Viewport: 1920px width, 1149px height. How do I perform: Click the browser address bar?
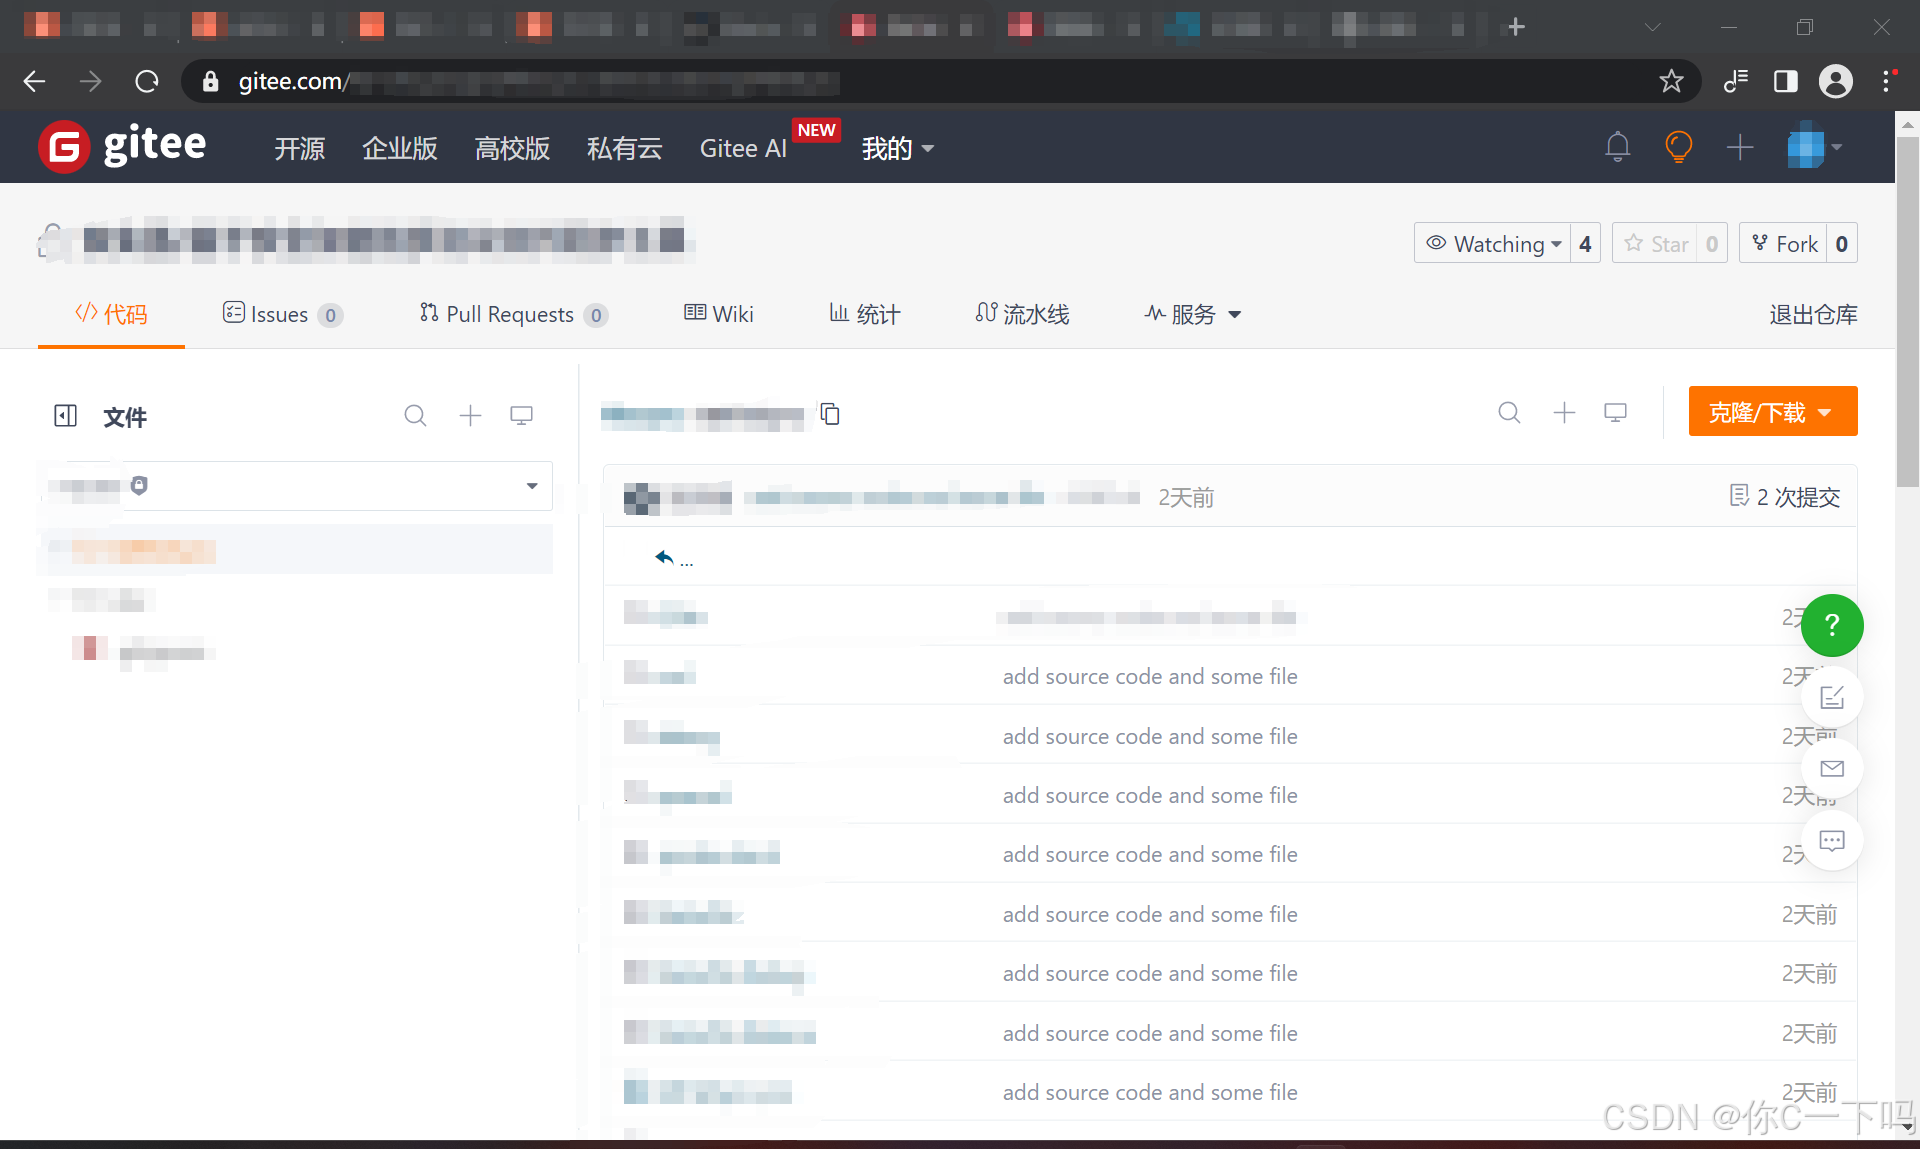coord(900,81)
